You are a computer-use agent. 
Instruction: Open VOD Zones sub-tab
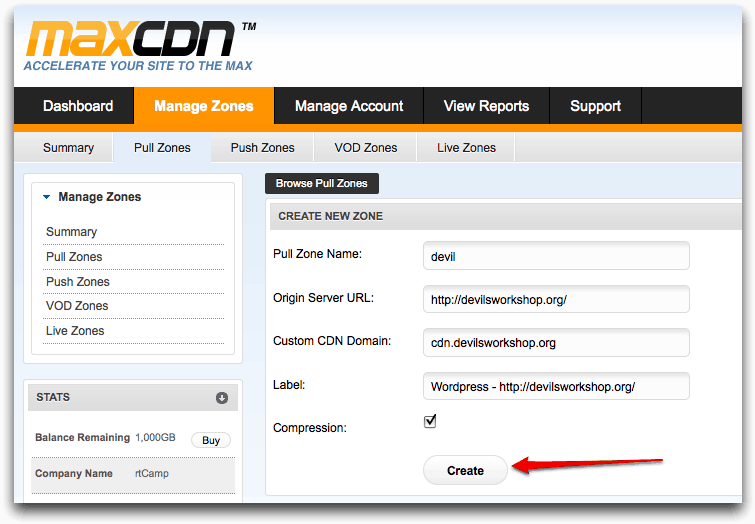coord(366,148)
